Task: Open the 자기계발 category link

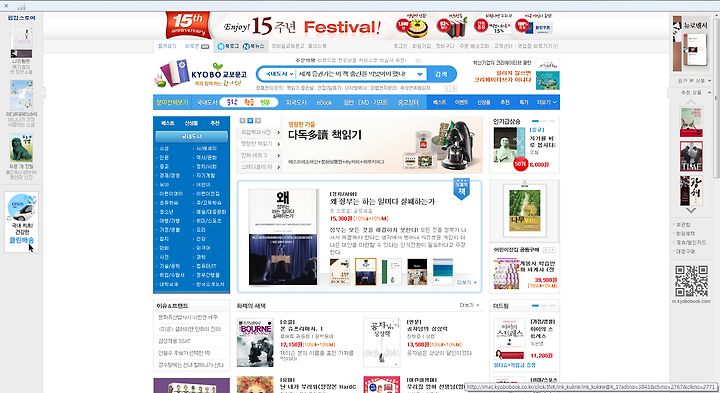Action: [x=205, y=175]
